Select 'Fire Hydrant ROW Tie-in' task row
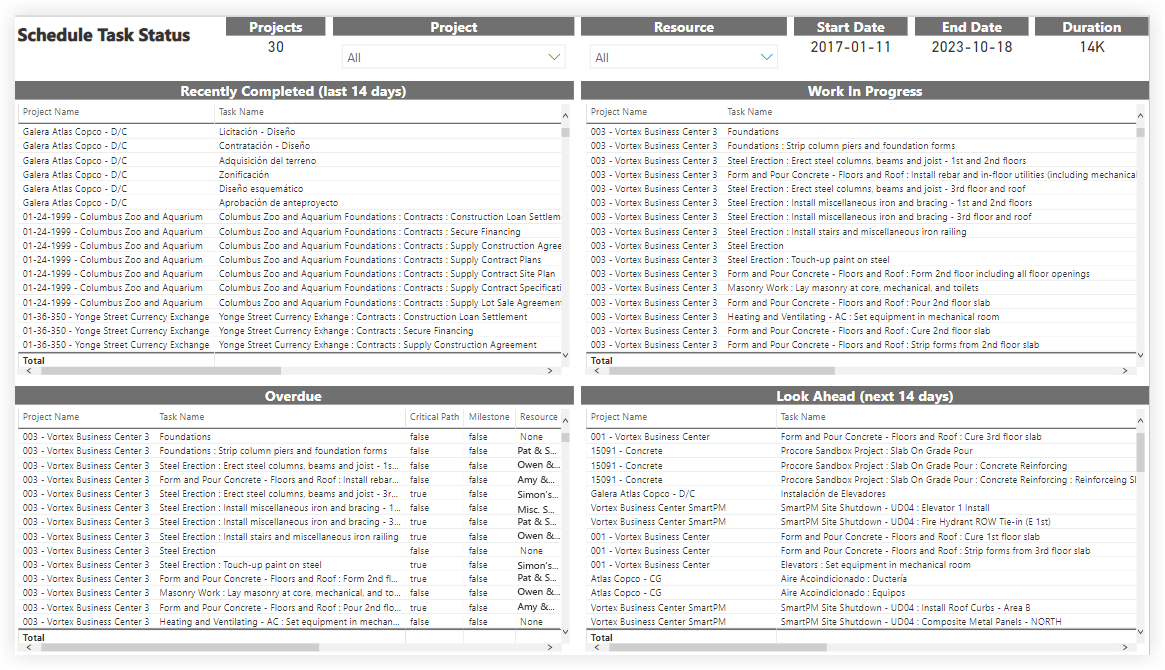1165x670 pixels. pos(861,522)
